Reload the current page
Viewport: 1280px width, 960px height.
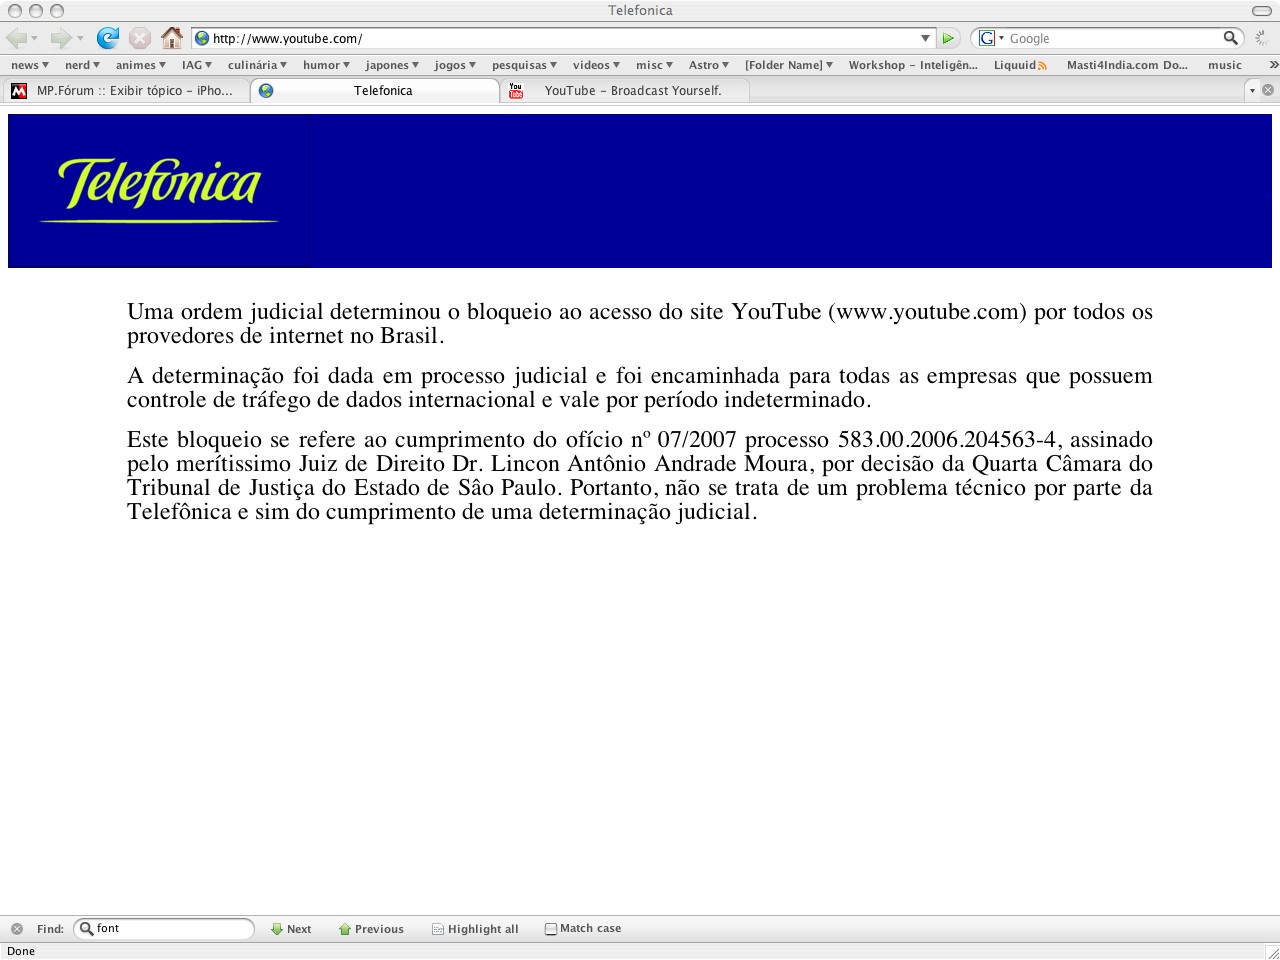pyautogui.click(x=107, y=38)
